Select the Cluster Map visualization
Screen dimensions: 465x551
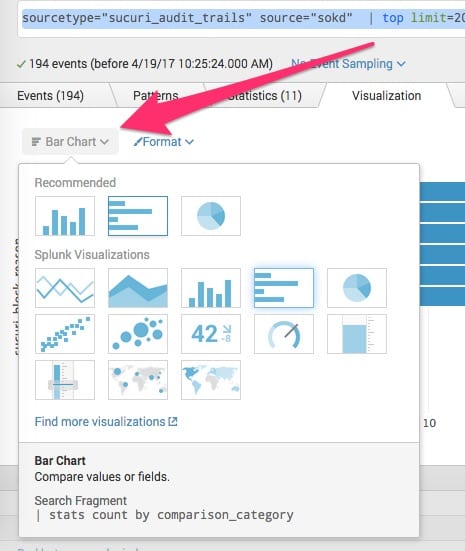pos(138,380)
